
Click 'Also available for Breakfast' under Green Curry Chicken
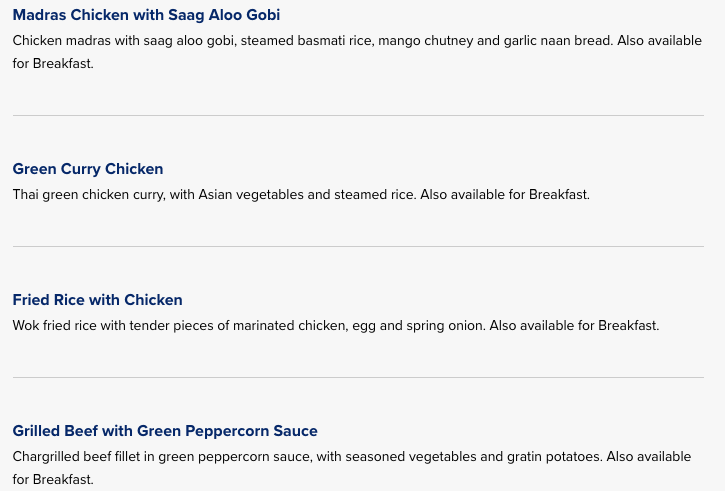tap(505, 194)
